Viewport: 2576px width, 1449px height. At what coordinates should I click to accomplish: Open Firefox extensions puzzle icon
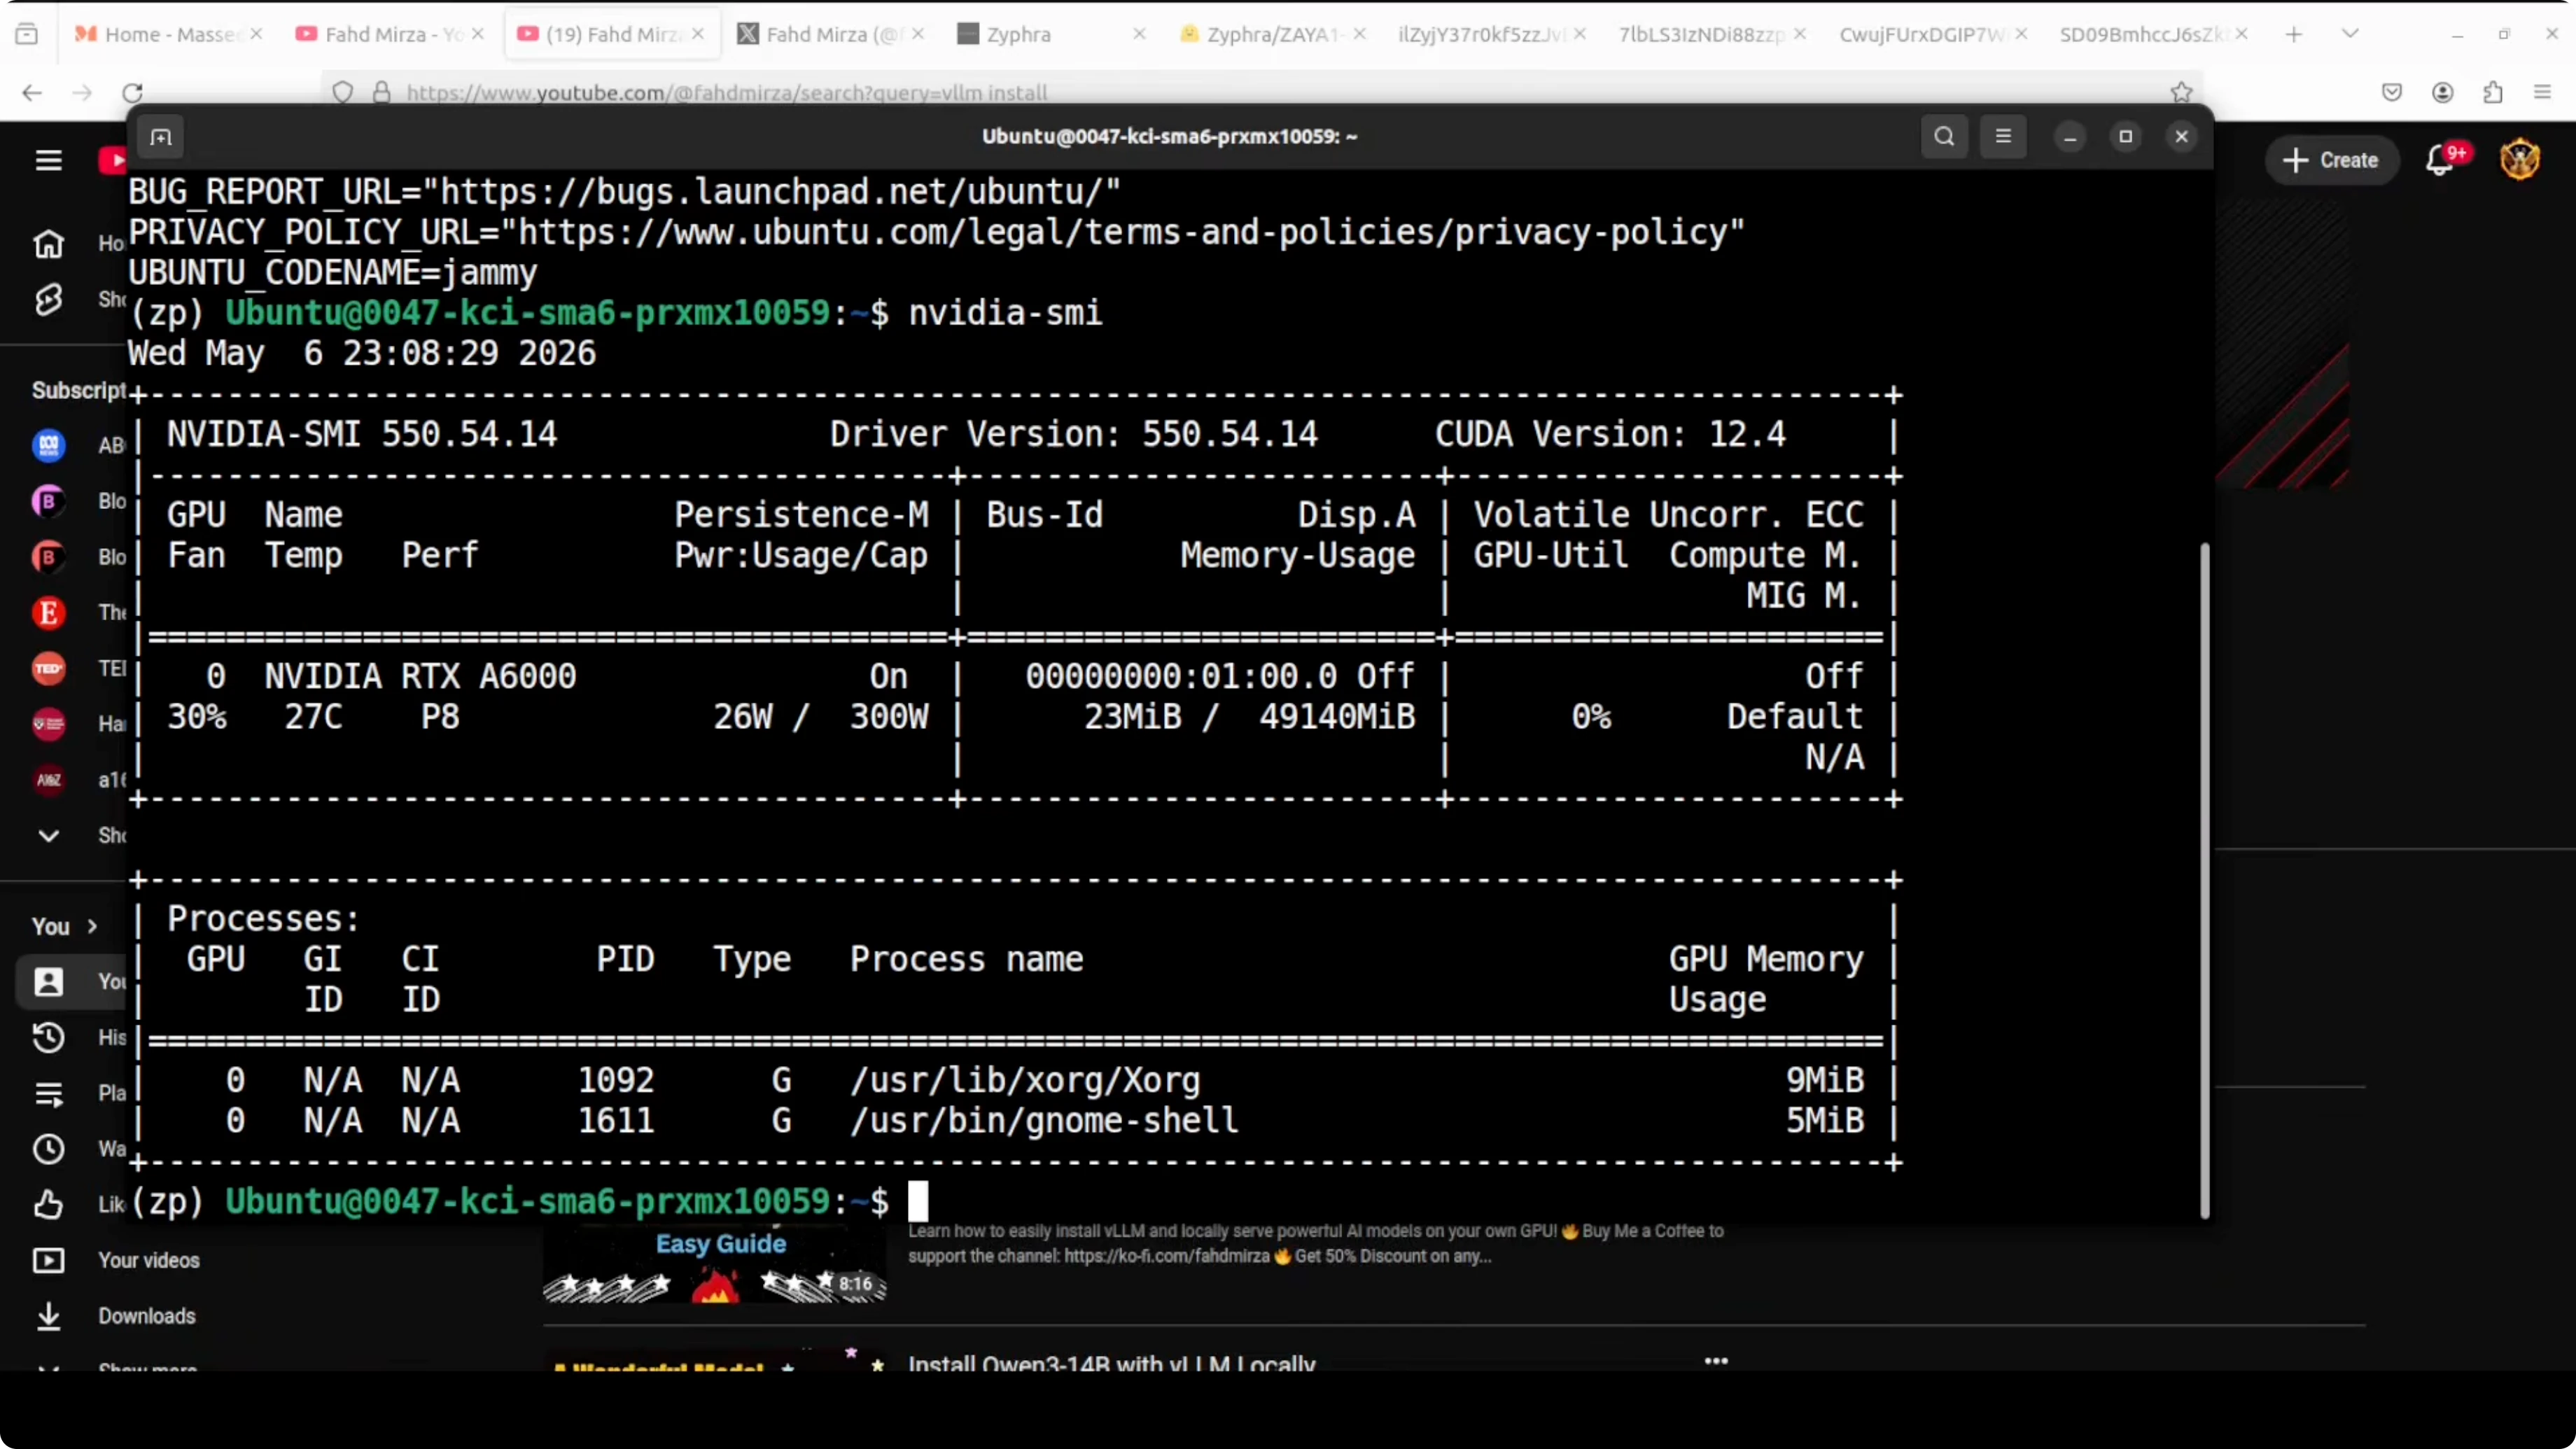pos(2493,93)
